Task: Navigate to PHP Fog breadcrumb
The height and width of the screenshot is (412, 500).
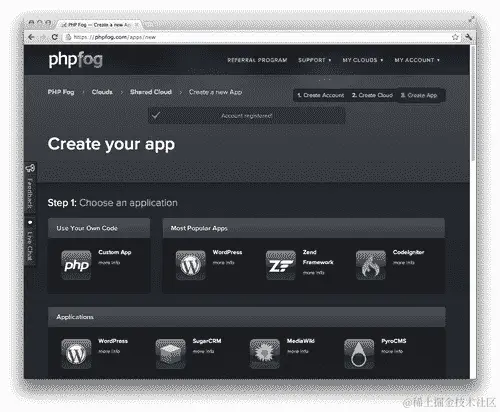Action: (61, 92)
